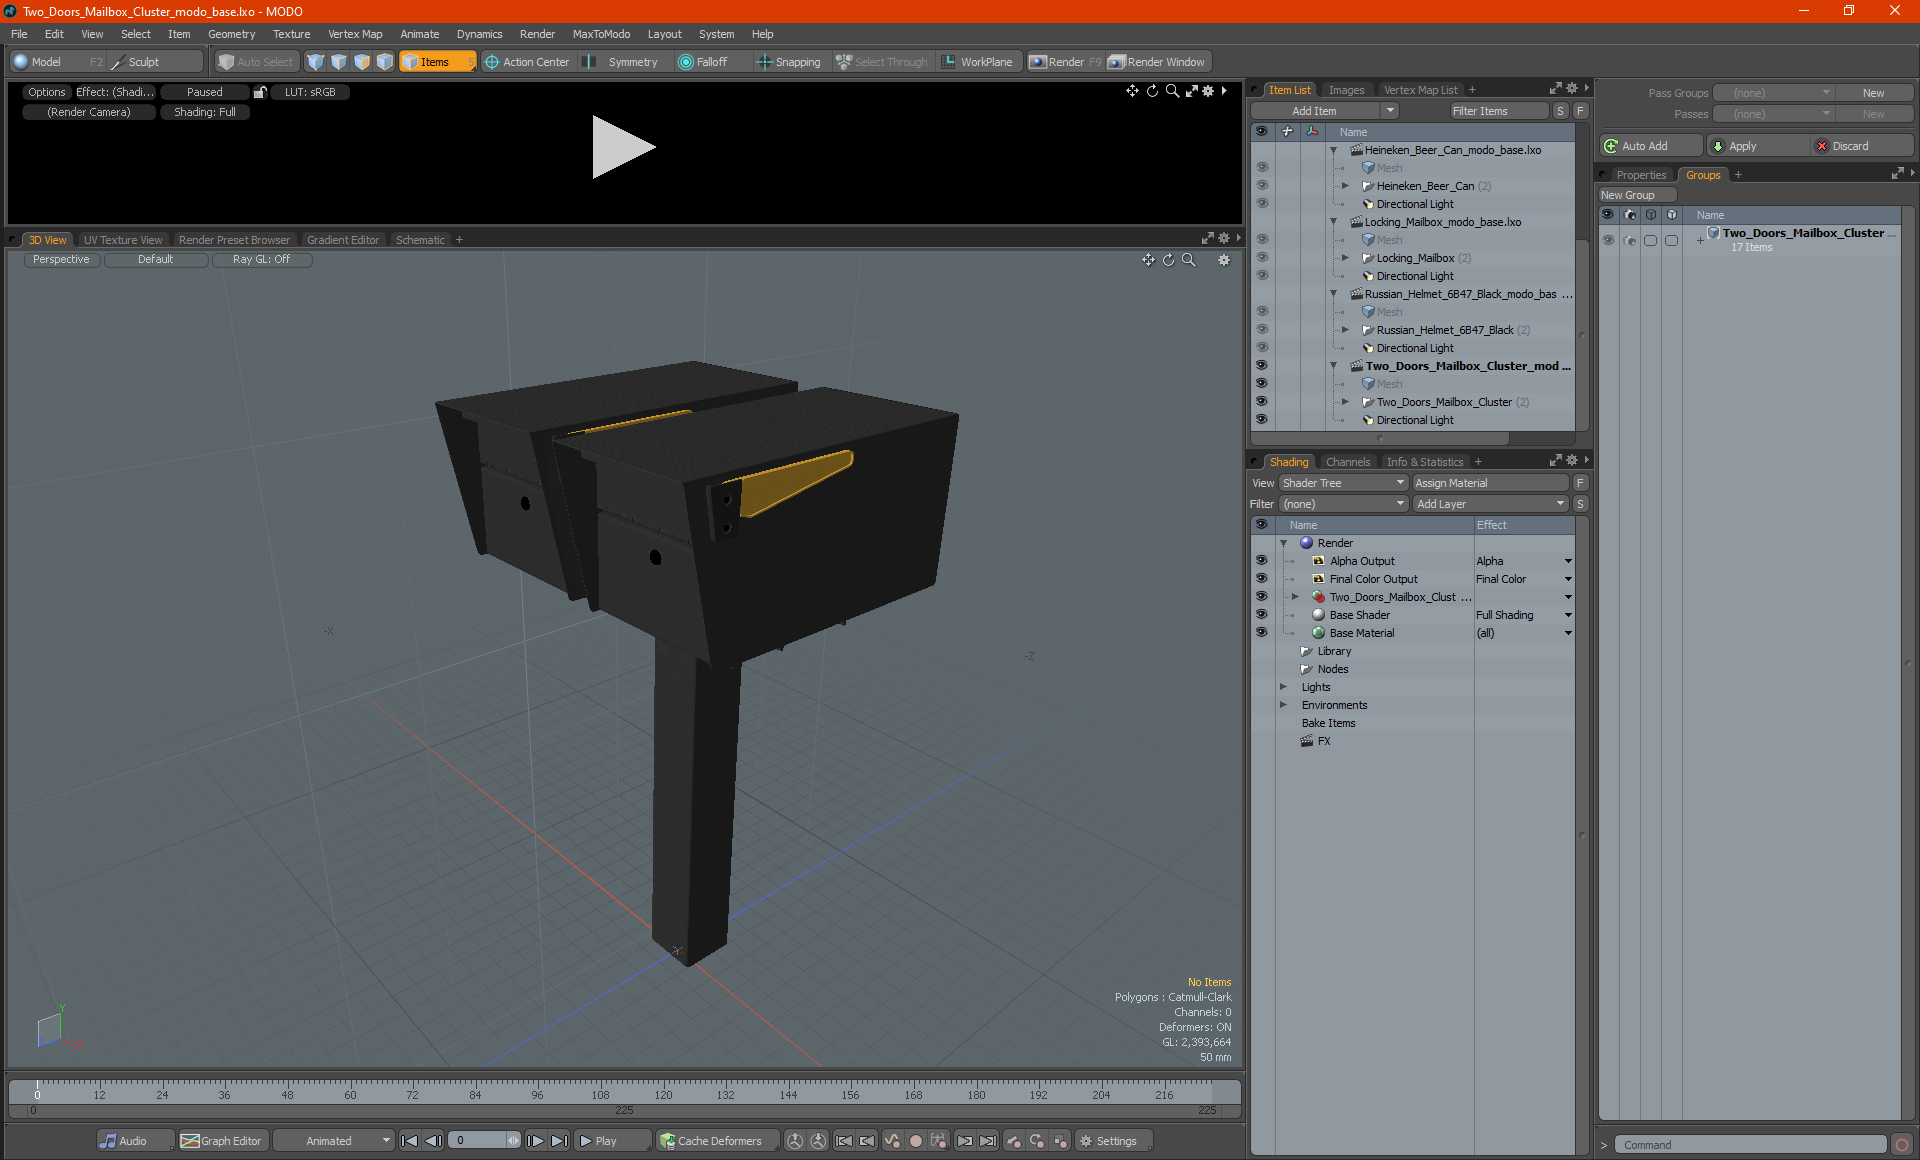Click Apply button in passes panel
The height and width of the screenshot is (1160, 1920).
1758,146
